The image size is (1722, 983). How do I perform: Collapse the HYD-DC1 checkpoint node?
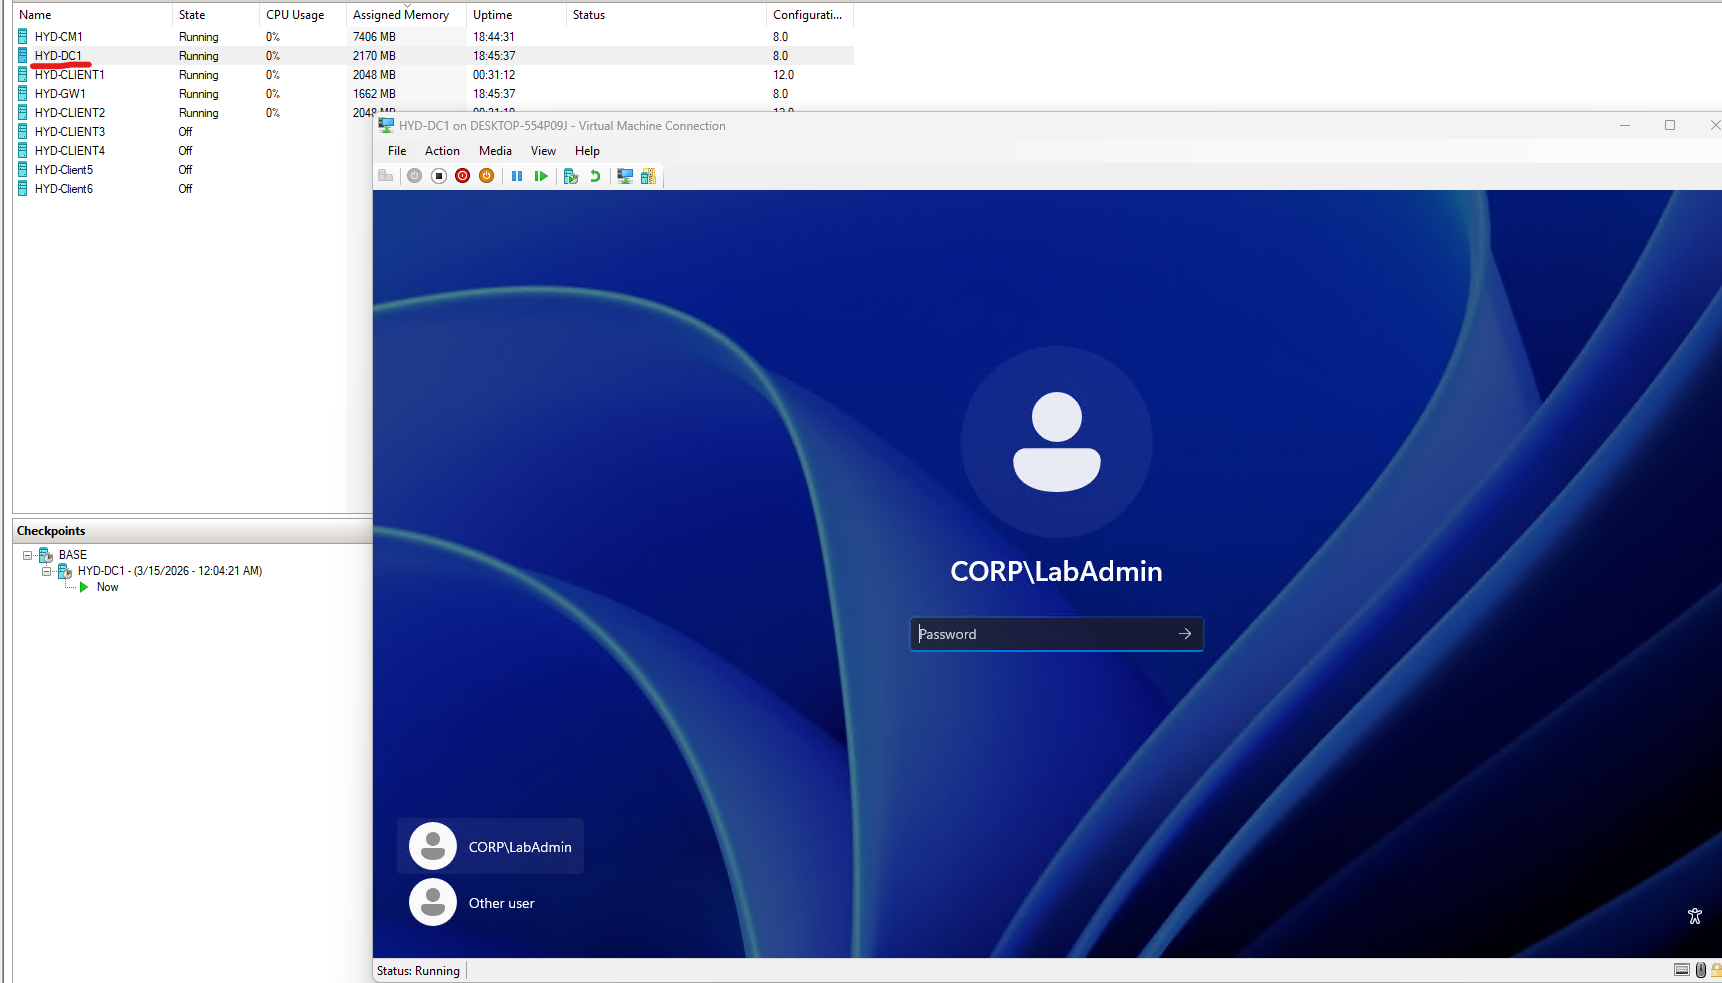(46, 571)
